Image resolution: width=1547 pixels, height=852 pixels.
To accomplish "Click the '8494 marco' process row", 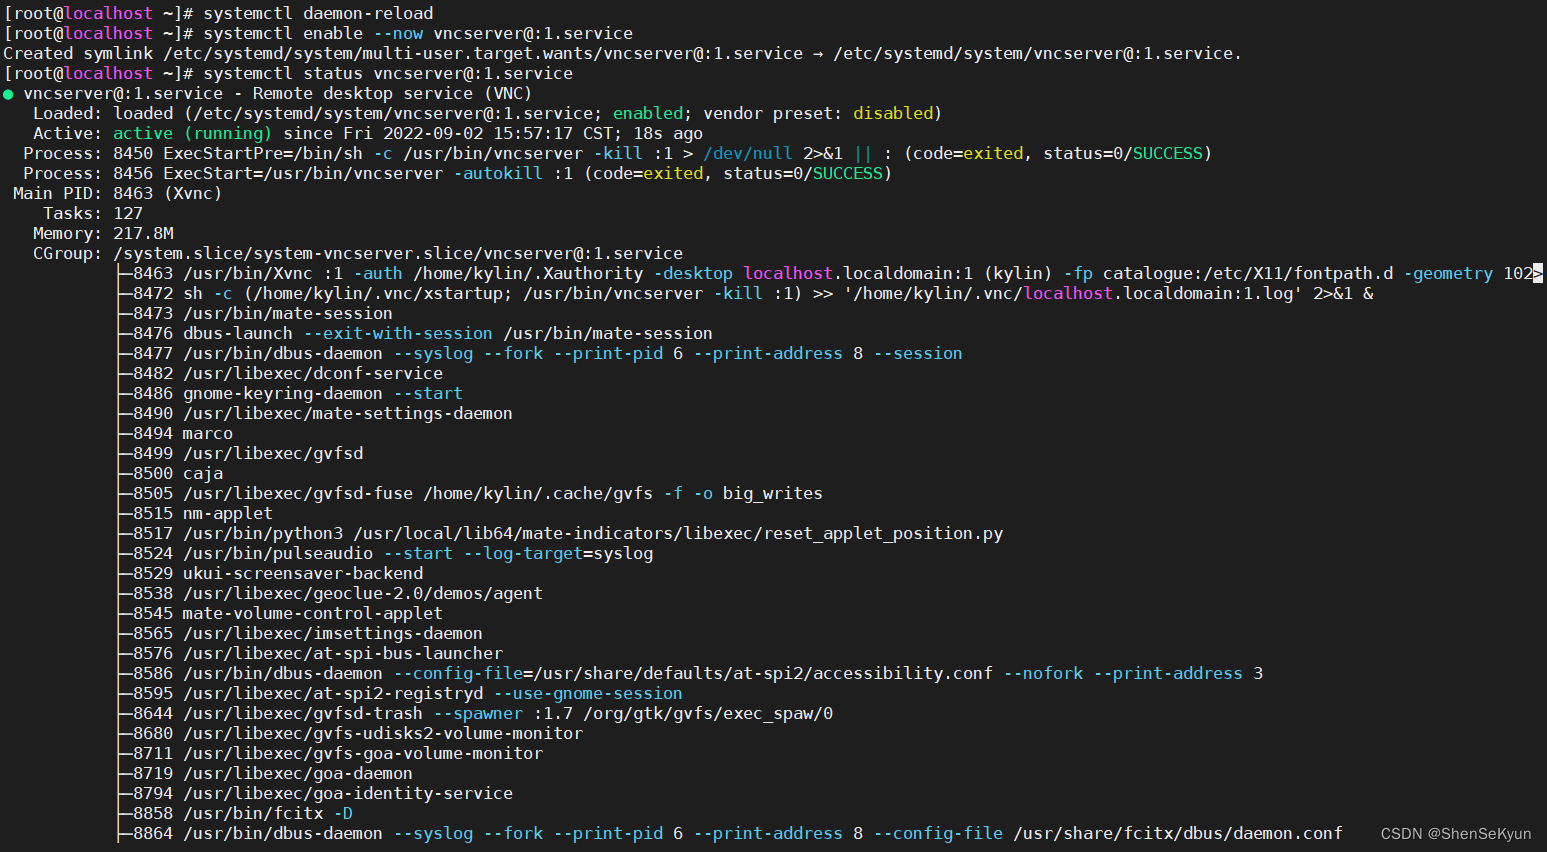I will (x=175, y=433).
